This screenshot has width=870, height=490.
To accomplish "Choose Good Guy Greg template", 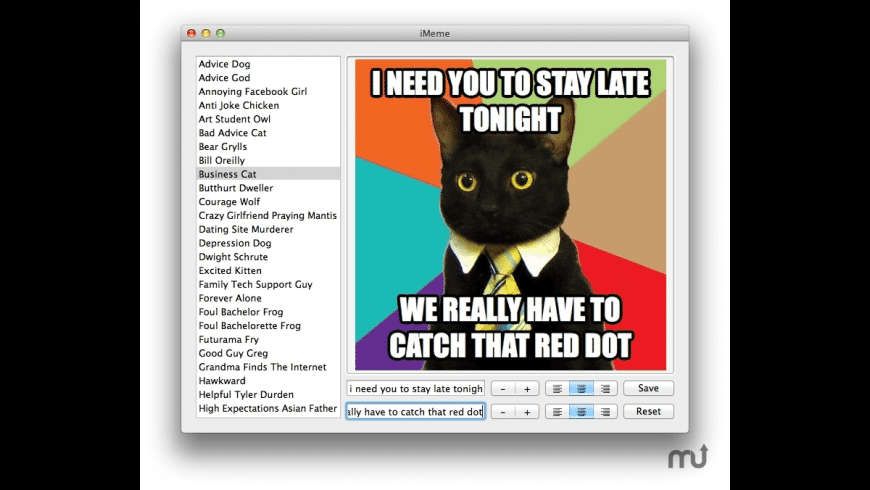I will tap(268, 353).
